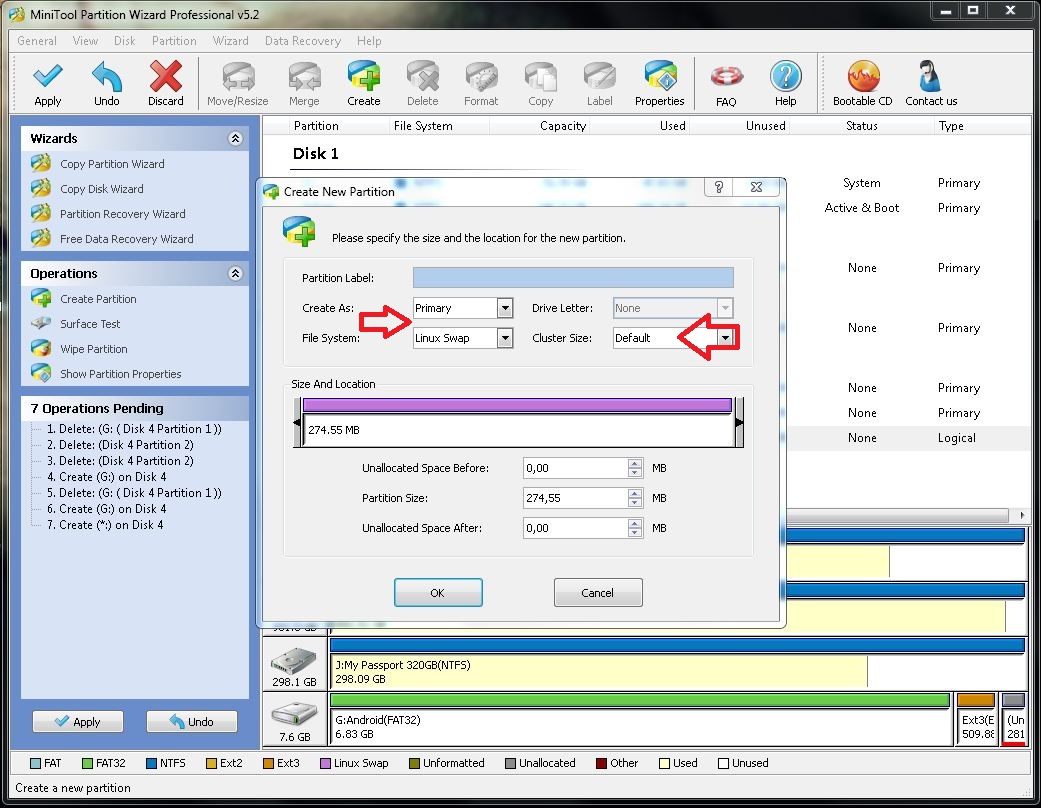1041x808 pixels.
Task: Click the Partition Size value field
Action: pyautogui.click(x=576, y=498)
